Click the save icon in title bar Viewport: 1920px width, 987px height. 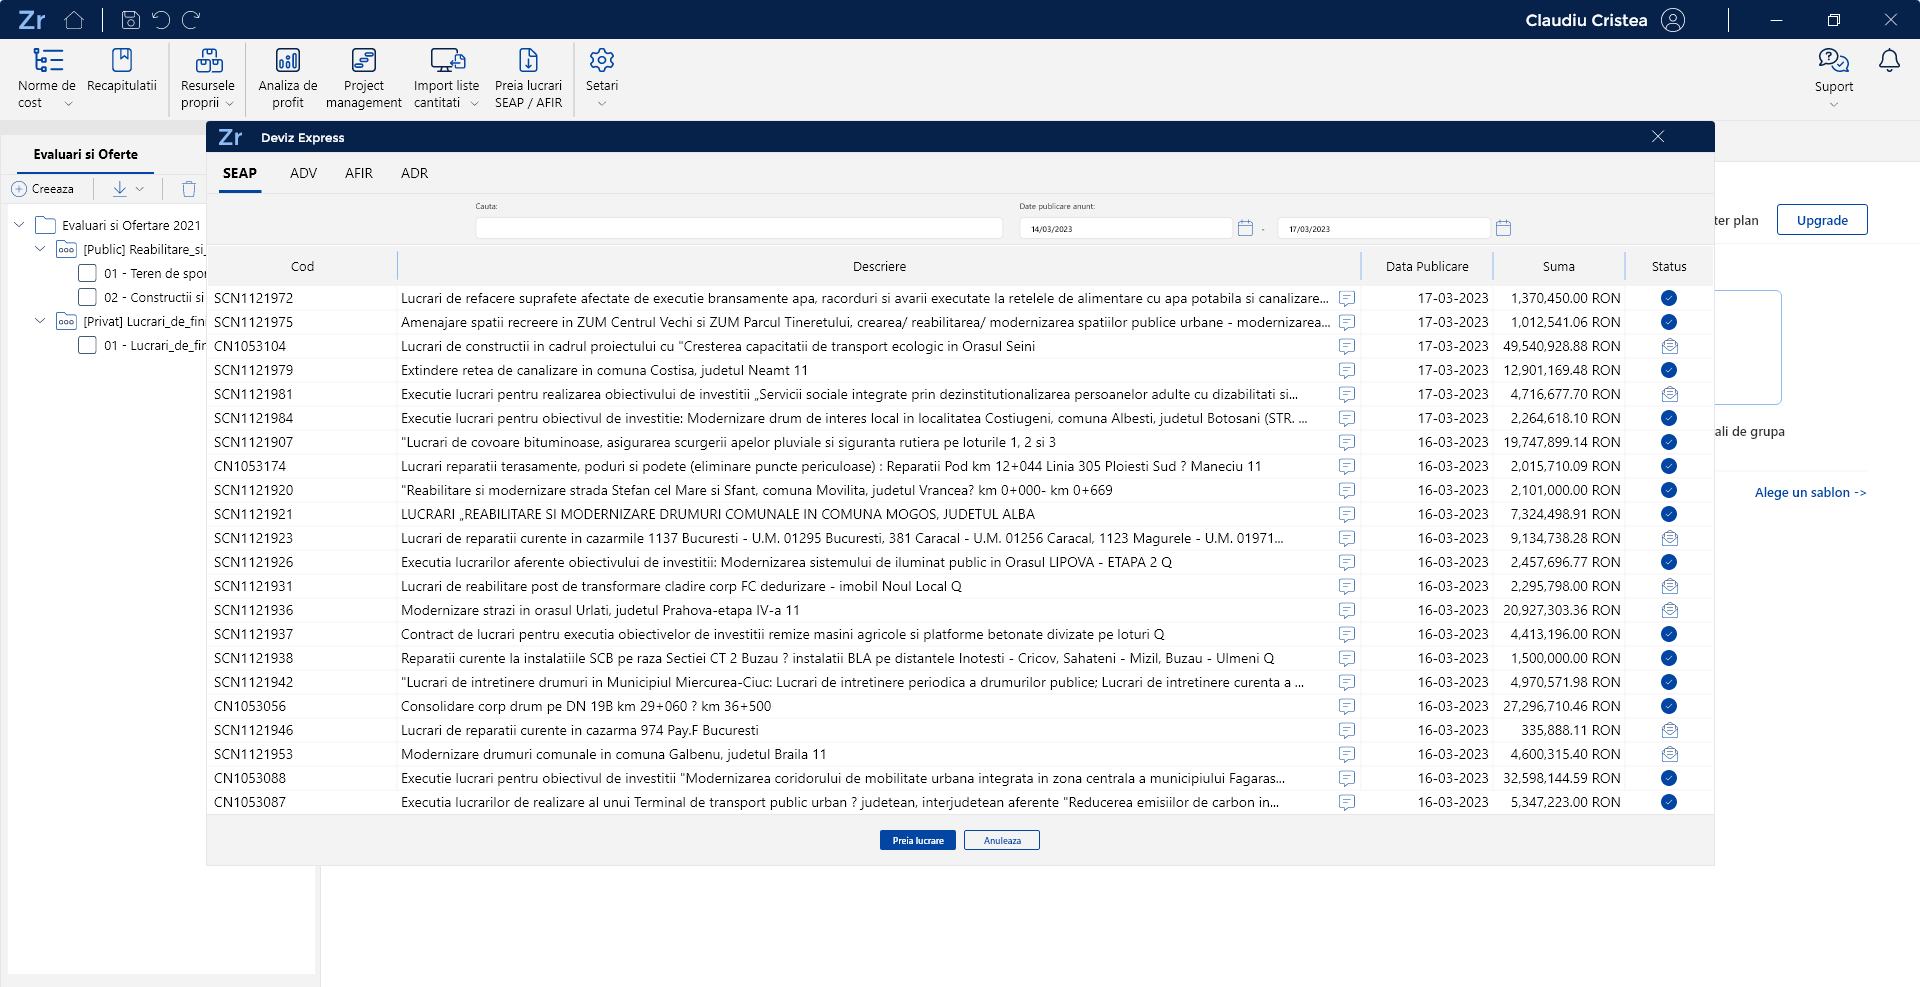pyautogui.click(x=130, y=20)
